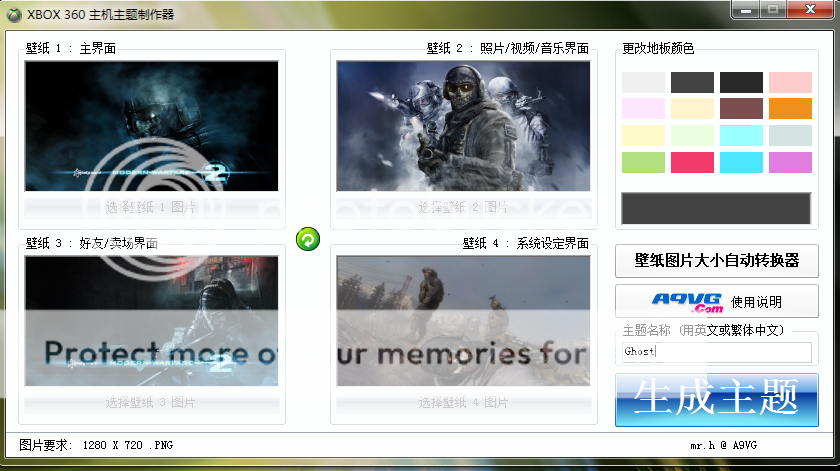Pick the bright green color swatch
Screen dimensions: 840x471
pyautogui.click(x=643, y=162)
